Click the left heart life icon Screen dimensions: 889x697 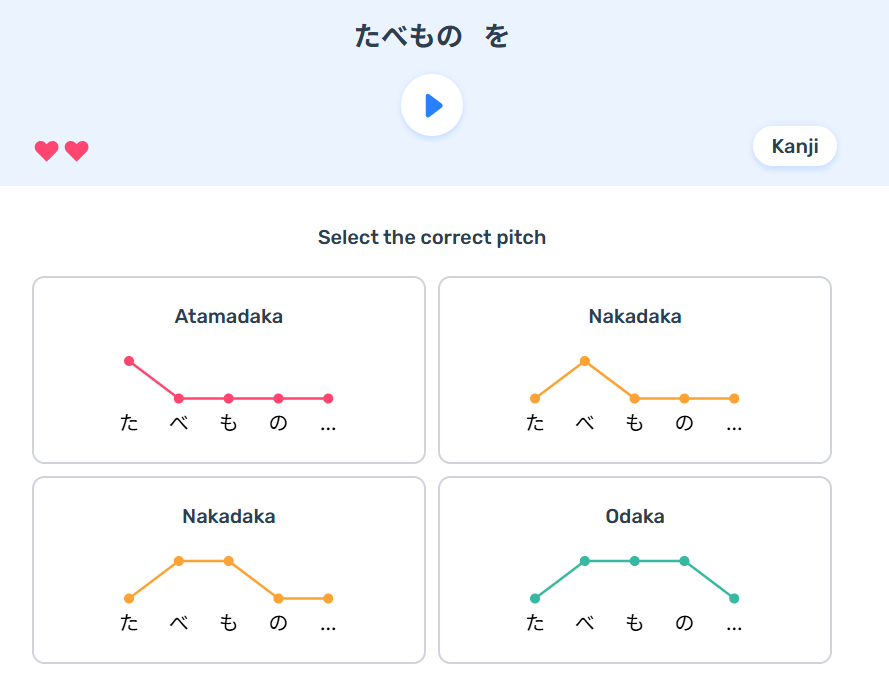point(46,151)
